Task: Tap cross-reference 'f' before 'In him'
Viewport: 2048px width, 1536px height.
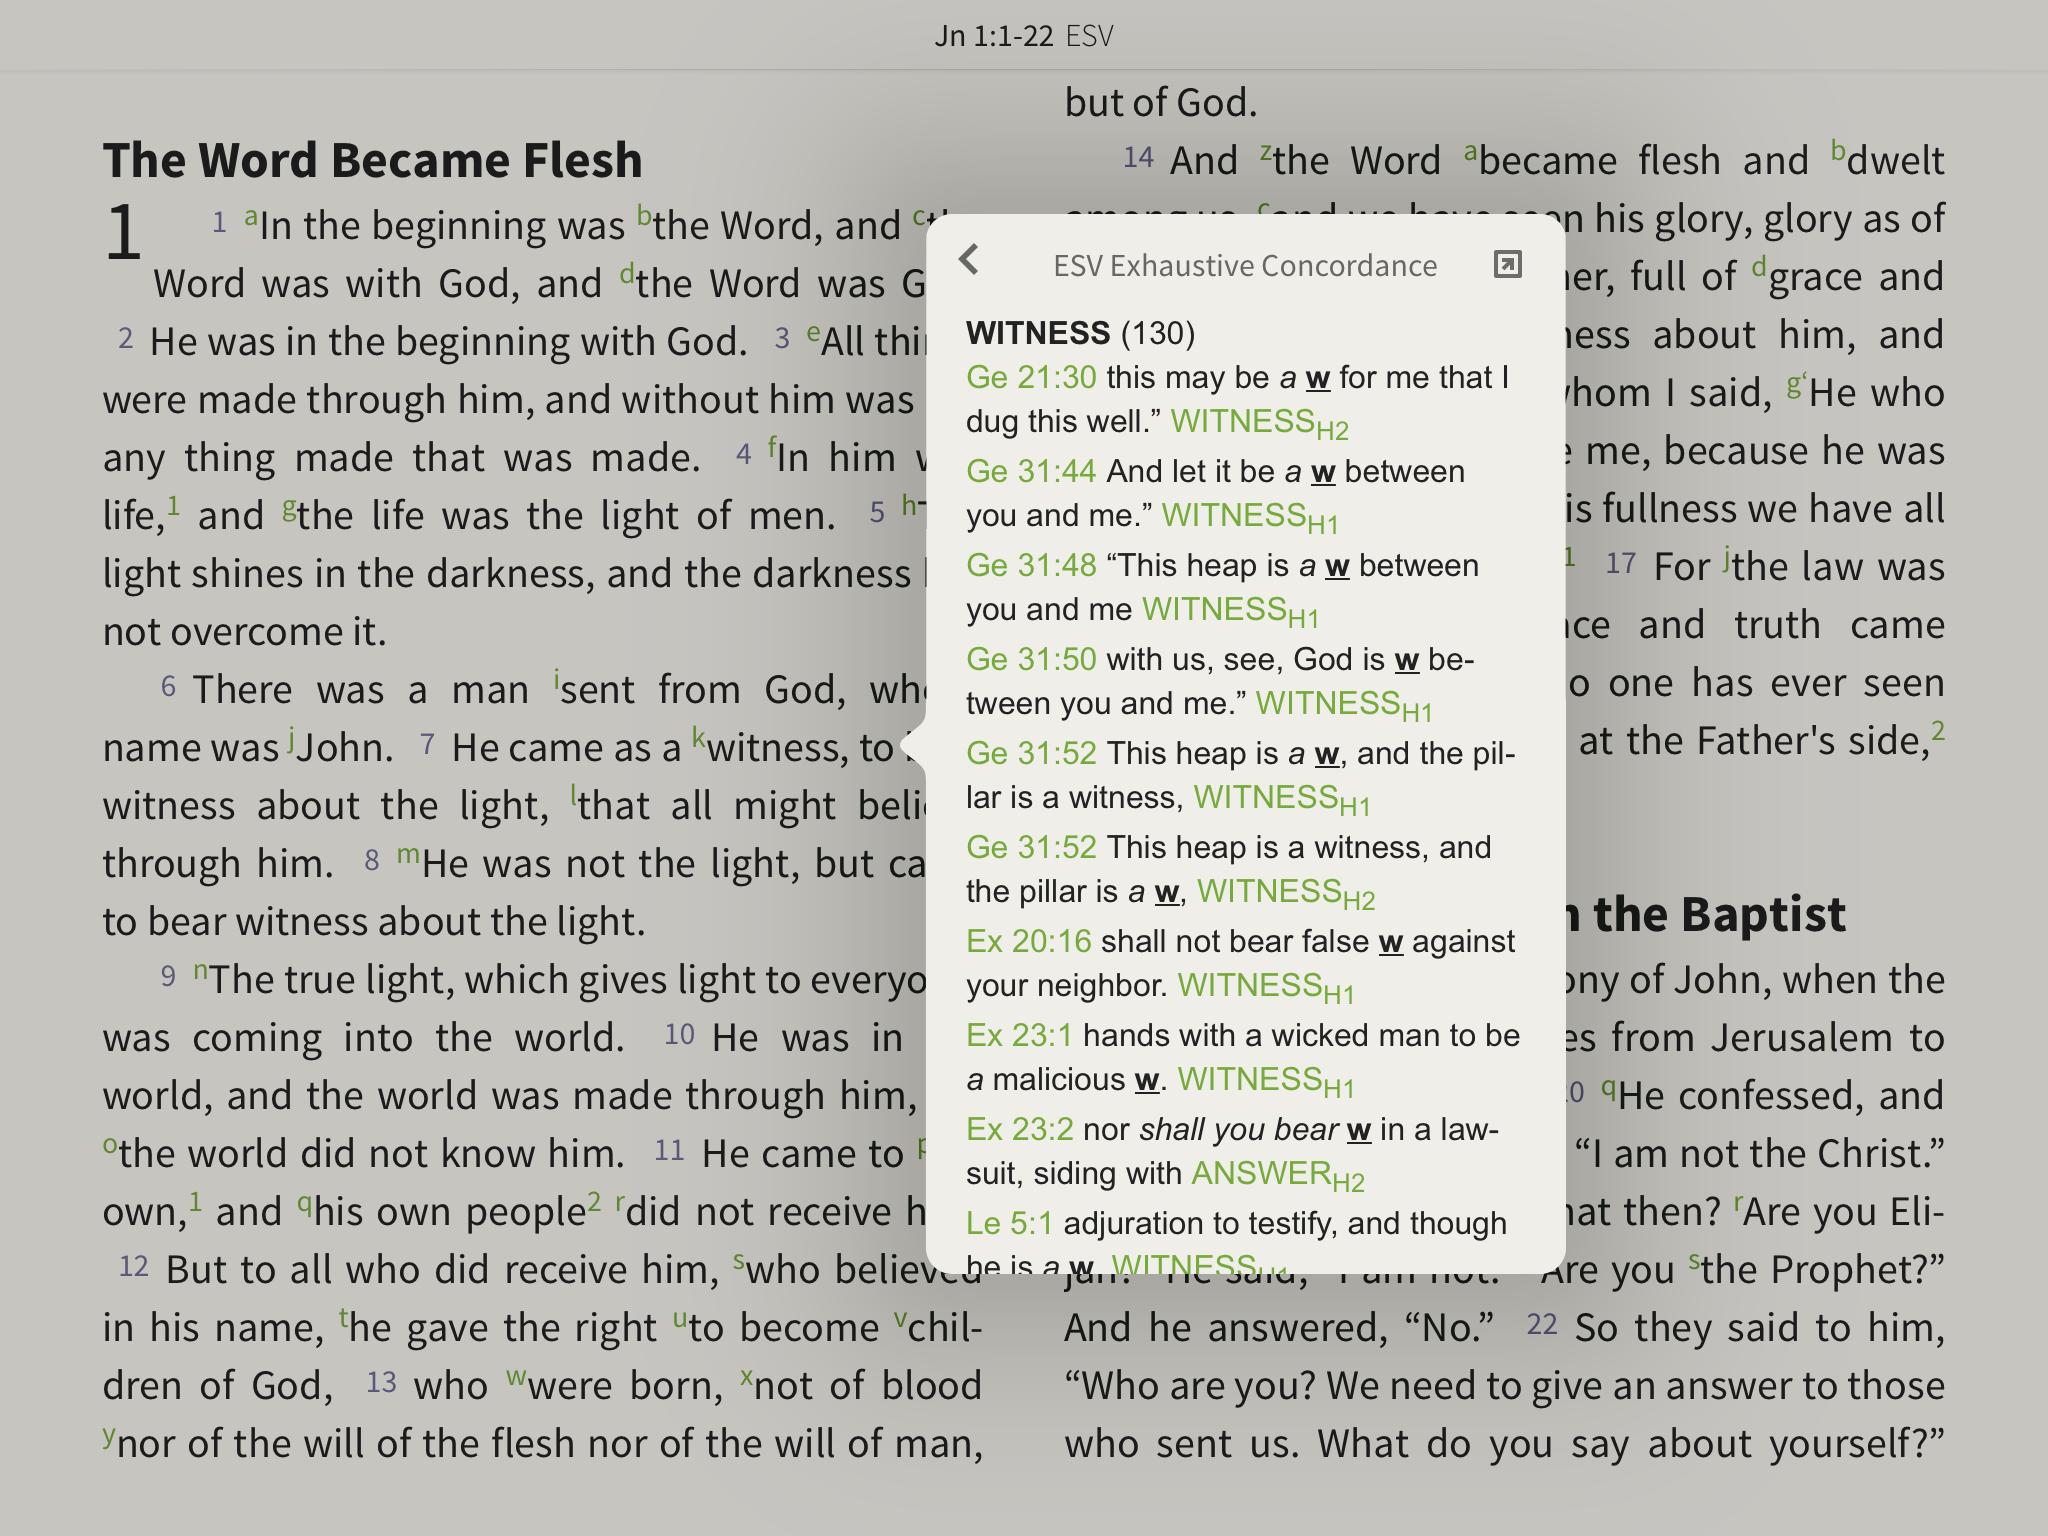Action: pyautogui.click(x=772, y=446)
